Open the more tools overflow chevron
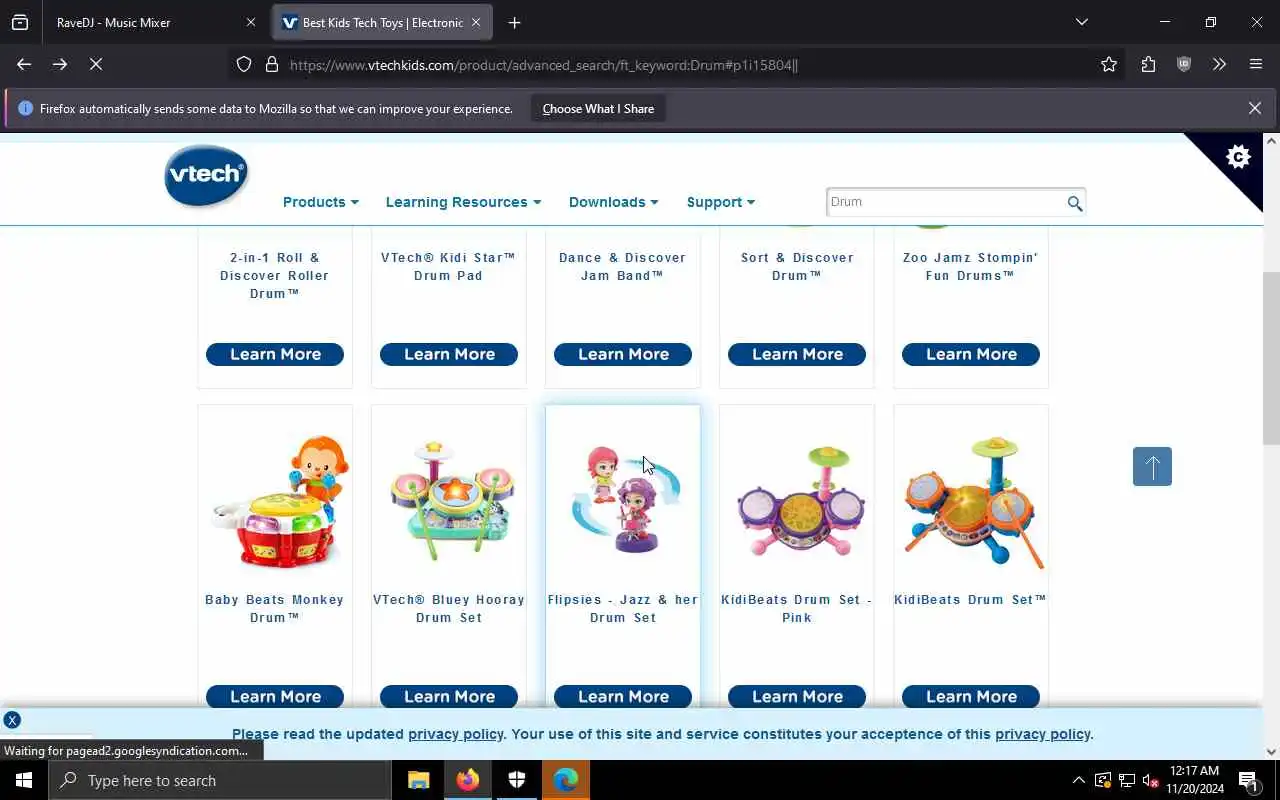 (1219, 64)
